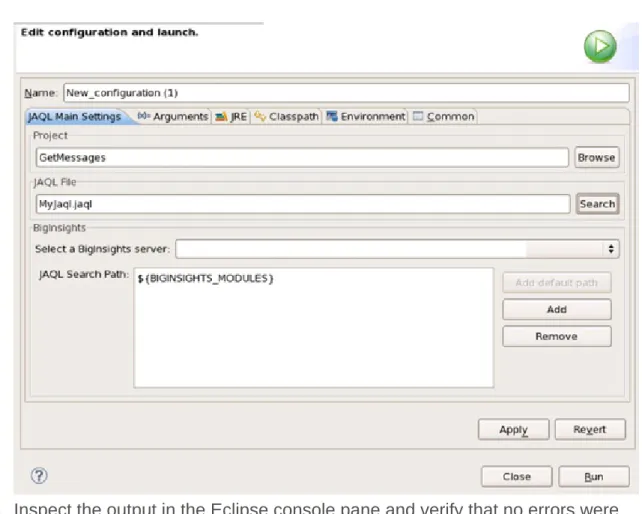Image resolution: width=642 pixels, height=514 pixels.
Task: Click the Environment tab icon
Action: pos(332,116)
